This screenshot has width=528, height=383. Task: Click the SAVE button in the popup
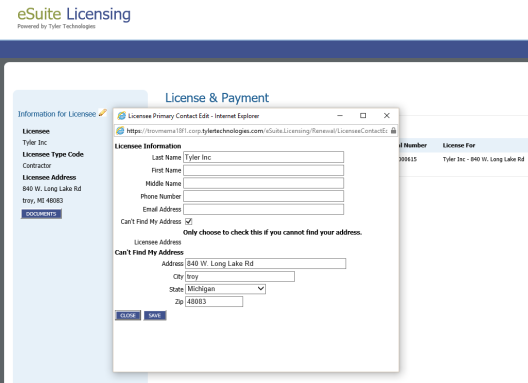155,315
